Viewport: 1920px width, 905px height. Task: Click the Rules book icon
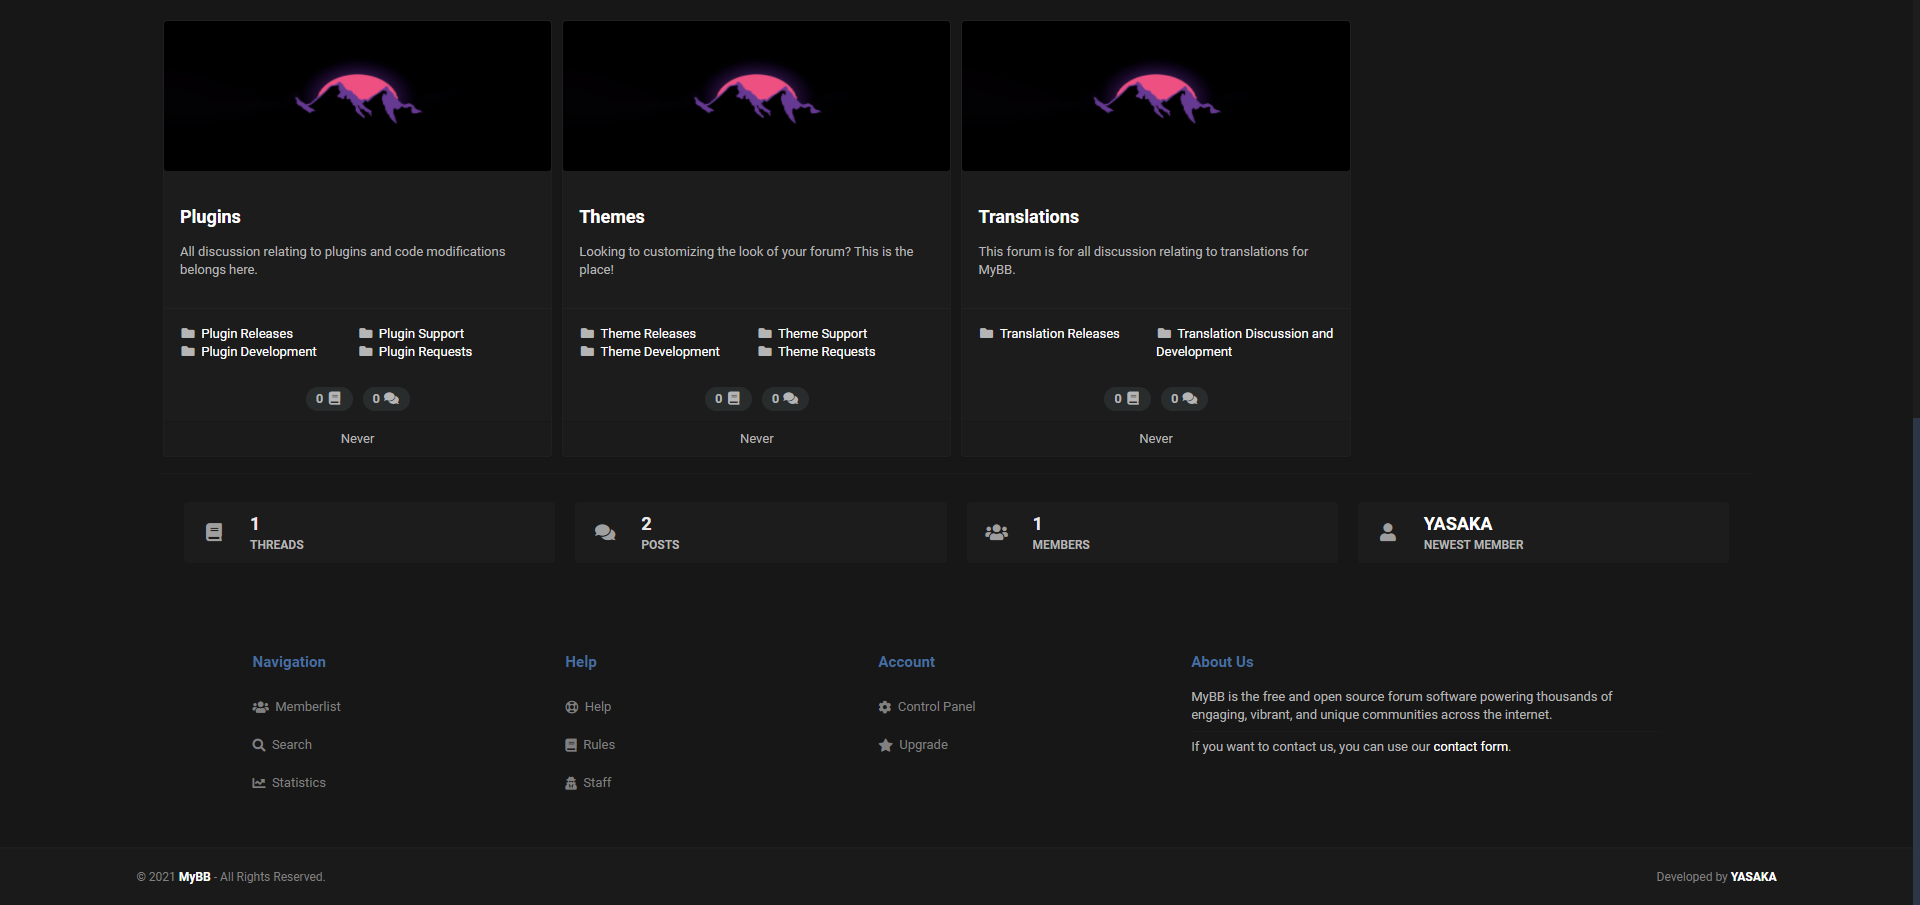click(x=571, y=745)
